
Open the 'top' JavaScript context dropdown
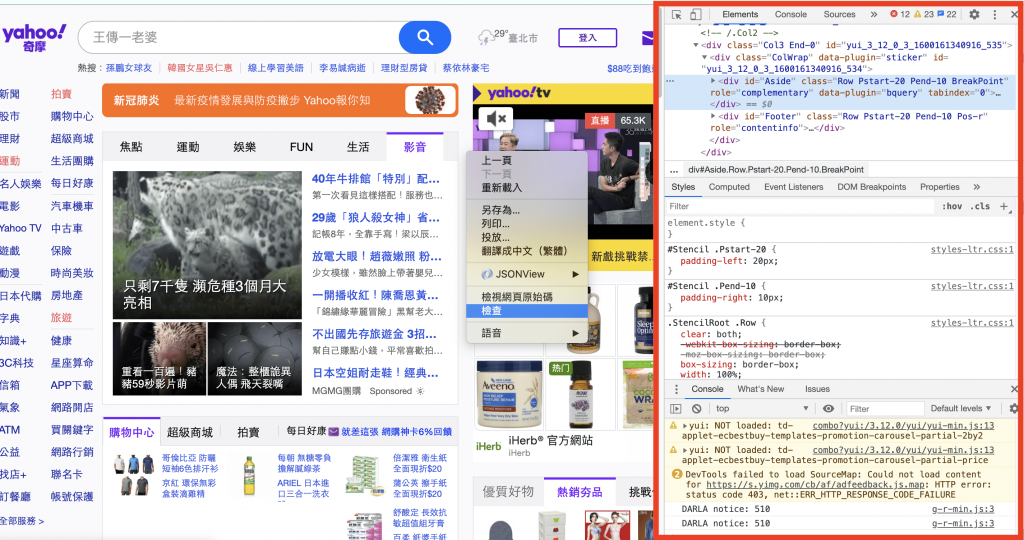[761, 409]
